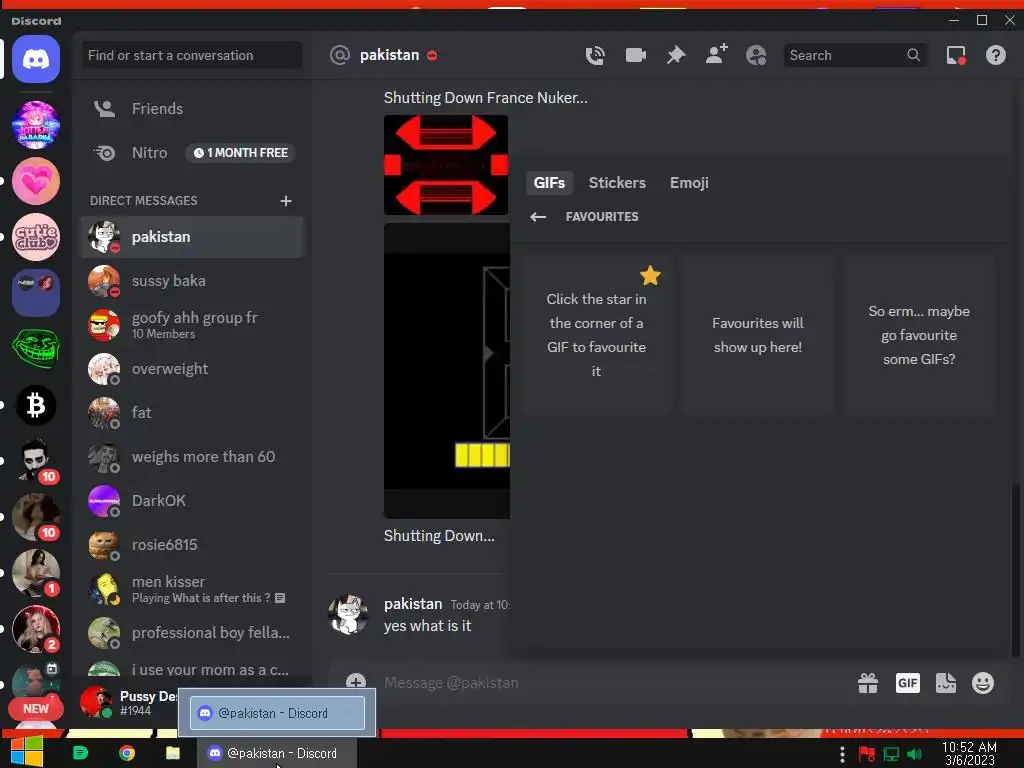Screen dimensions: 1024x768
Task: Open Chrome from the taskbar
Action: tap(127, 753)
